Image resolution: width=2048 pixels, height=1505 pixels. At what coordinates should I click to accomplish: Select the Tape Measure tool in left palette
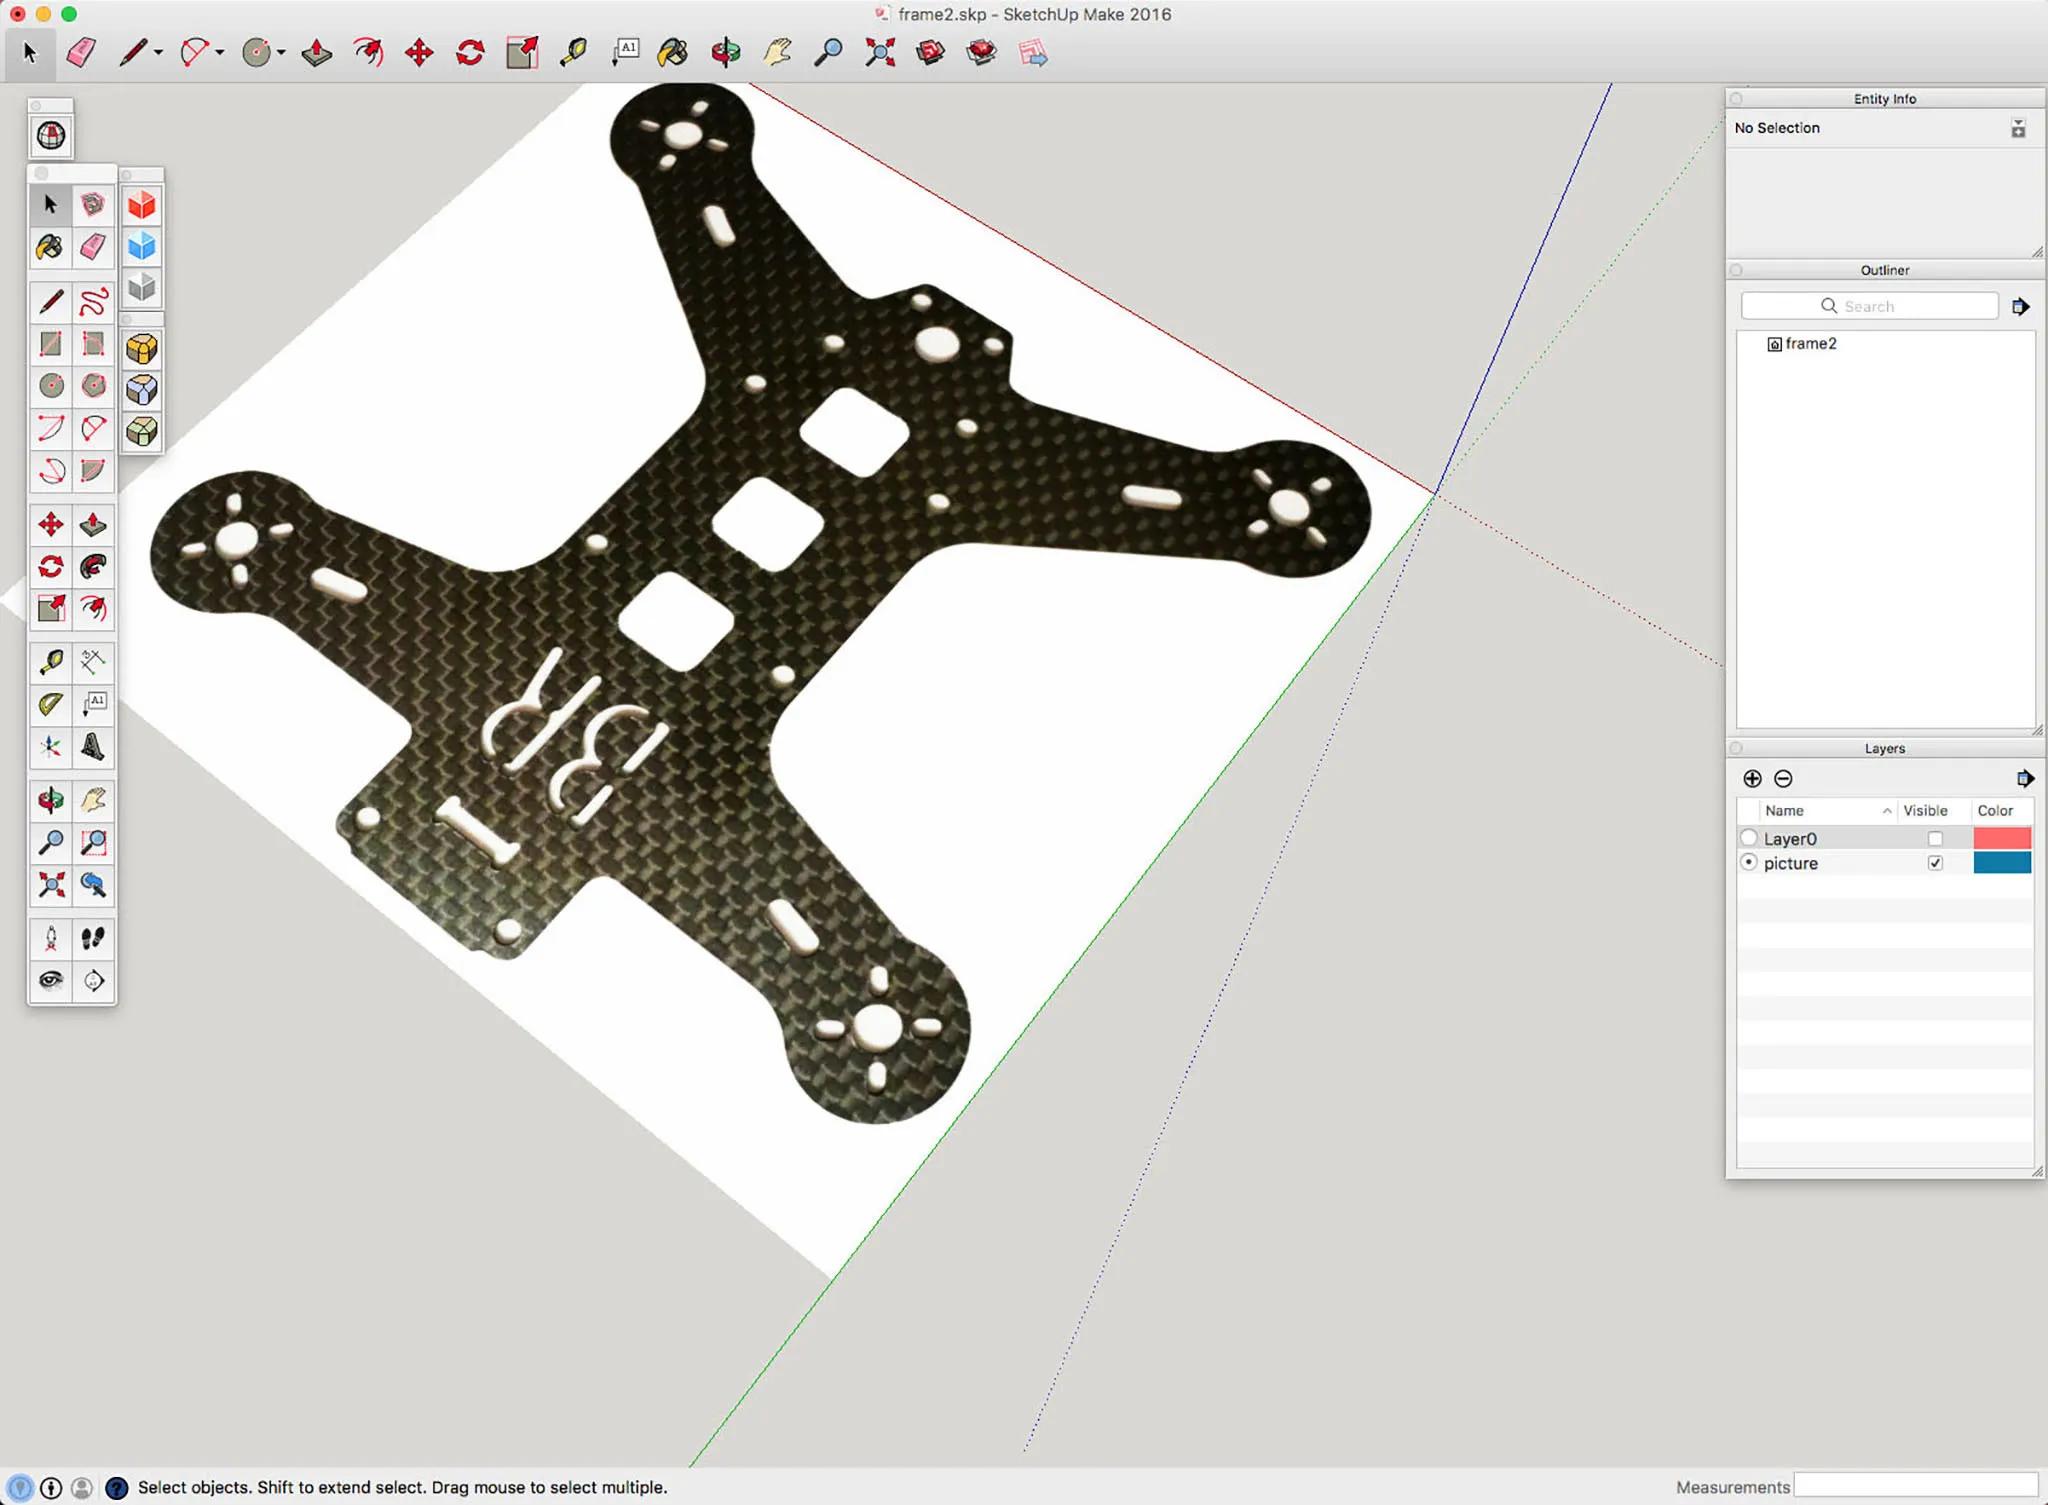coord(51,662)
